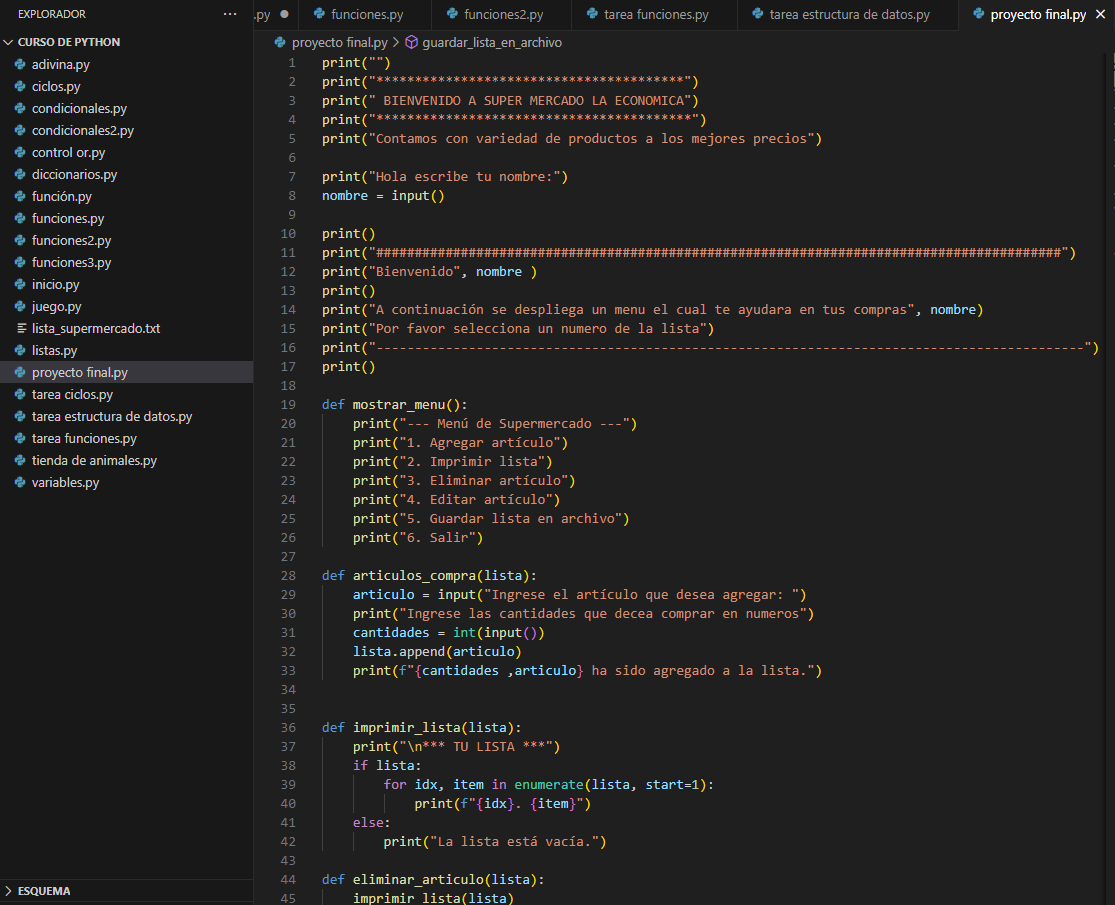The width and height of the screenshot is (1115, 905).
Task: Open función.py in explorer
Action: 127,196
